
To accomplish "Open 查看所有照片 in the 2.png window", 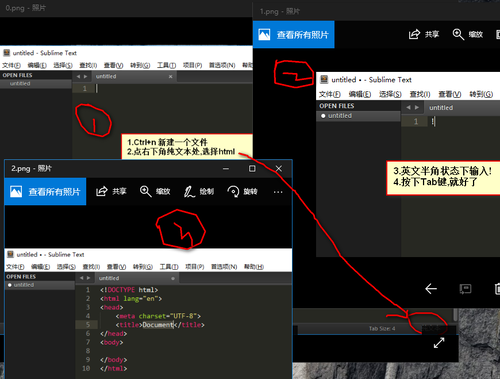I will (45, 191).
